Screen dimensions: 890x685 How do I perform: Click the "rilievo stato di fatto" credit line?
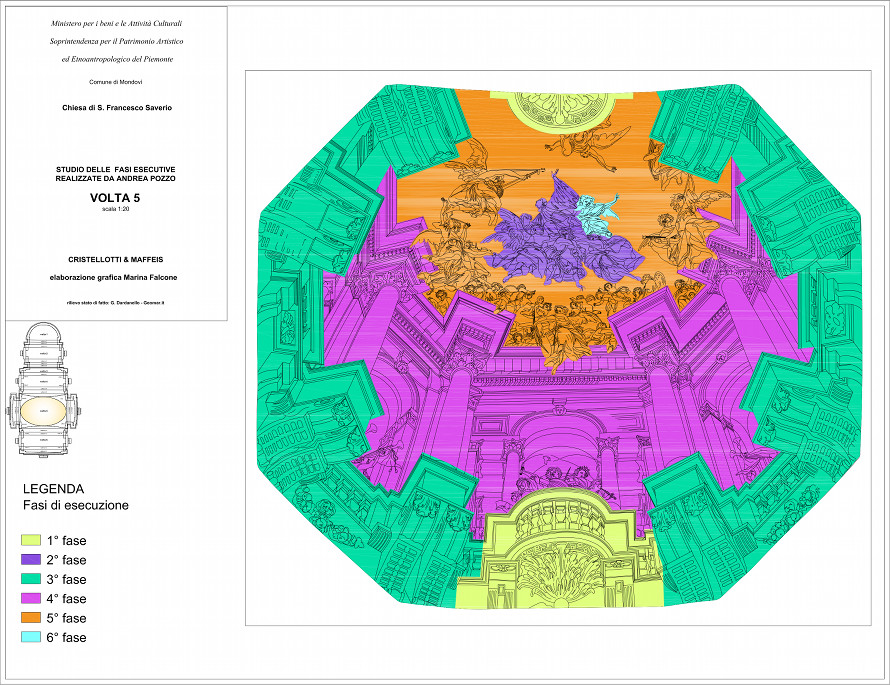tap(116, 302)
